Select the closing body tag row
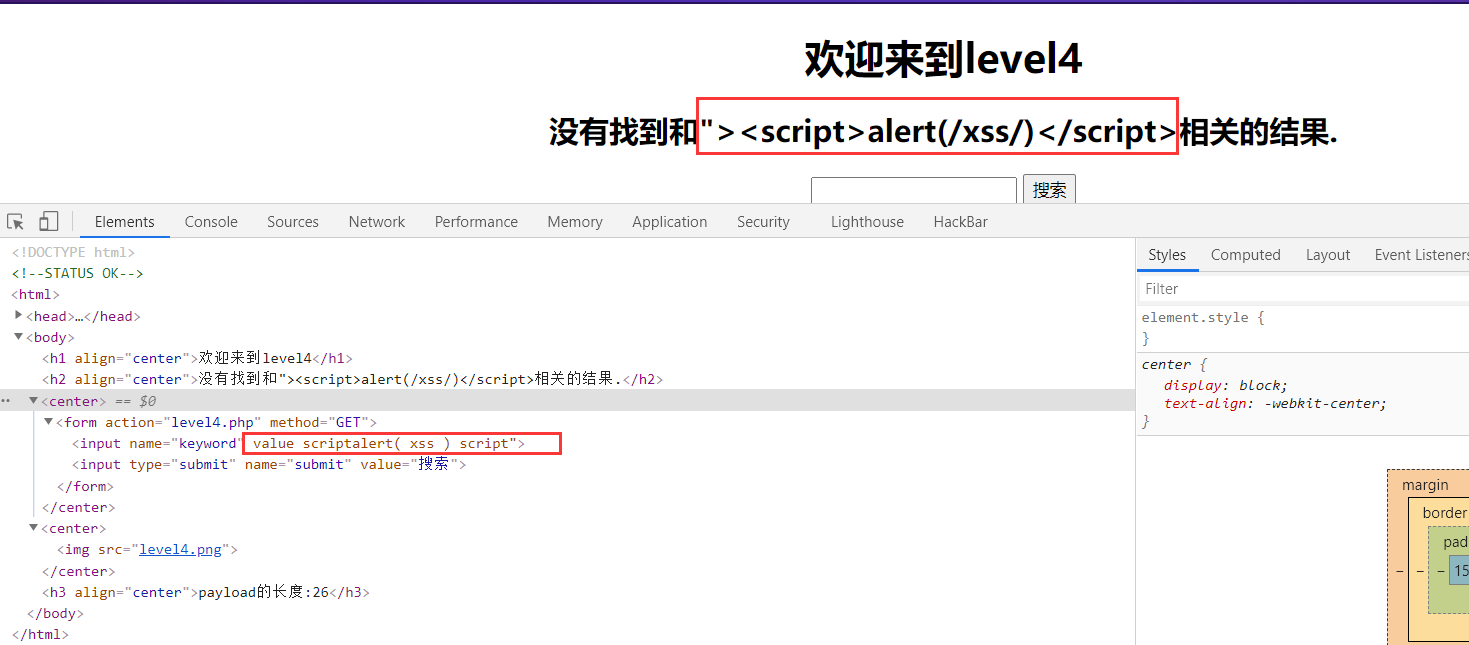Viewport: 1469px width, 645px height. coord(55,613)
